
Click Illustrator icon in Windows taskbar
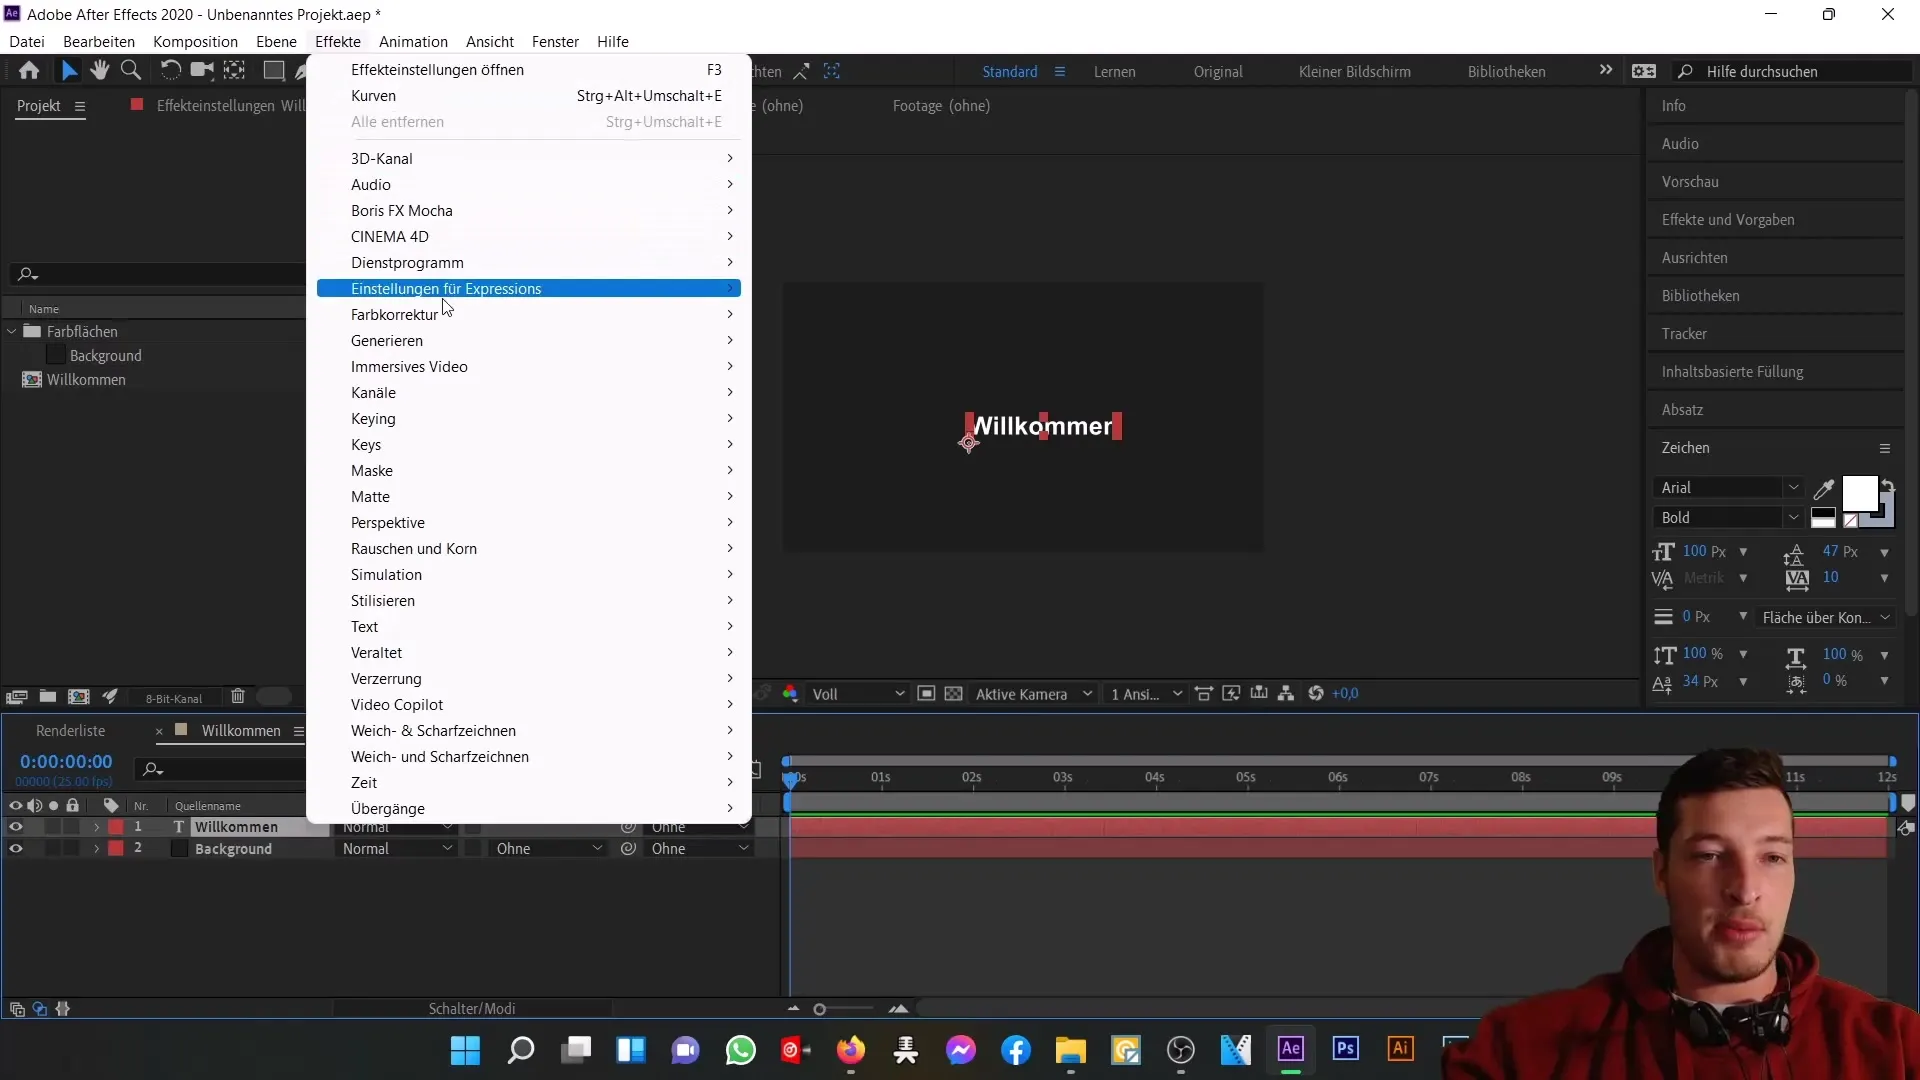pos(1400,1050)
